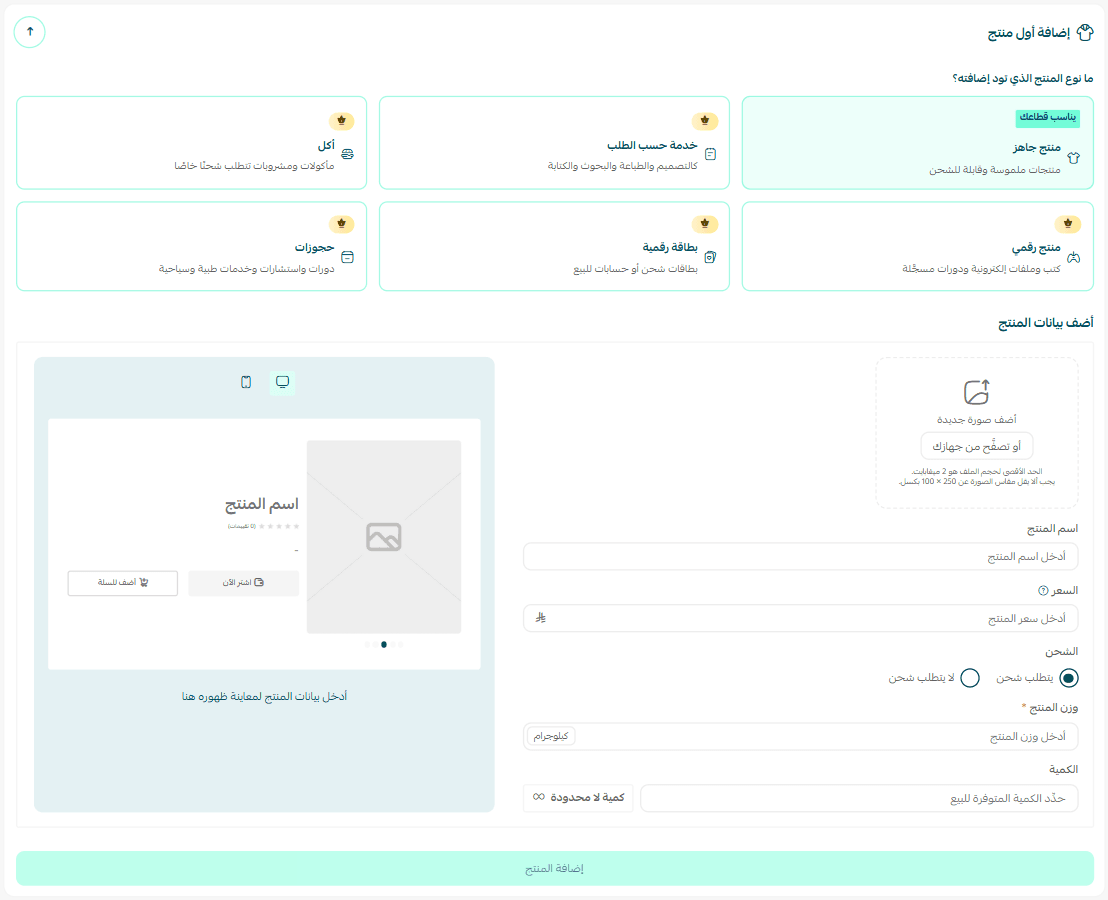
Task: Collapse the section with the up-arrow button
Action: point(30,32)
